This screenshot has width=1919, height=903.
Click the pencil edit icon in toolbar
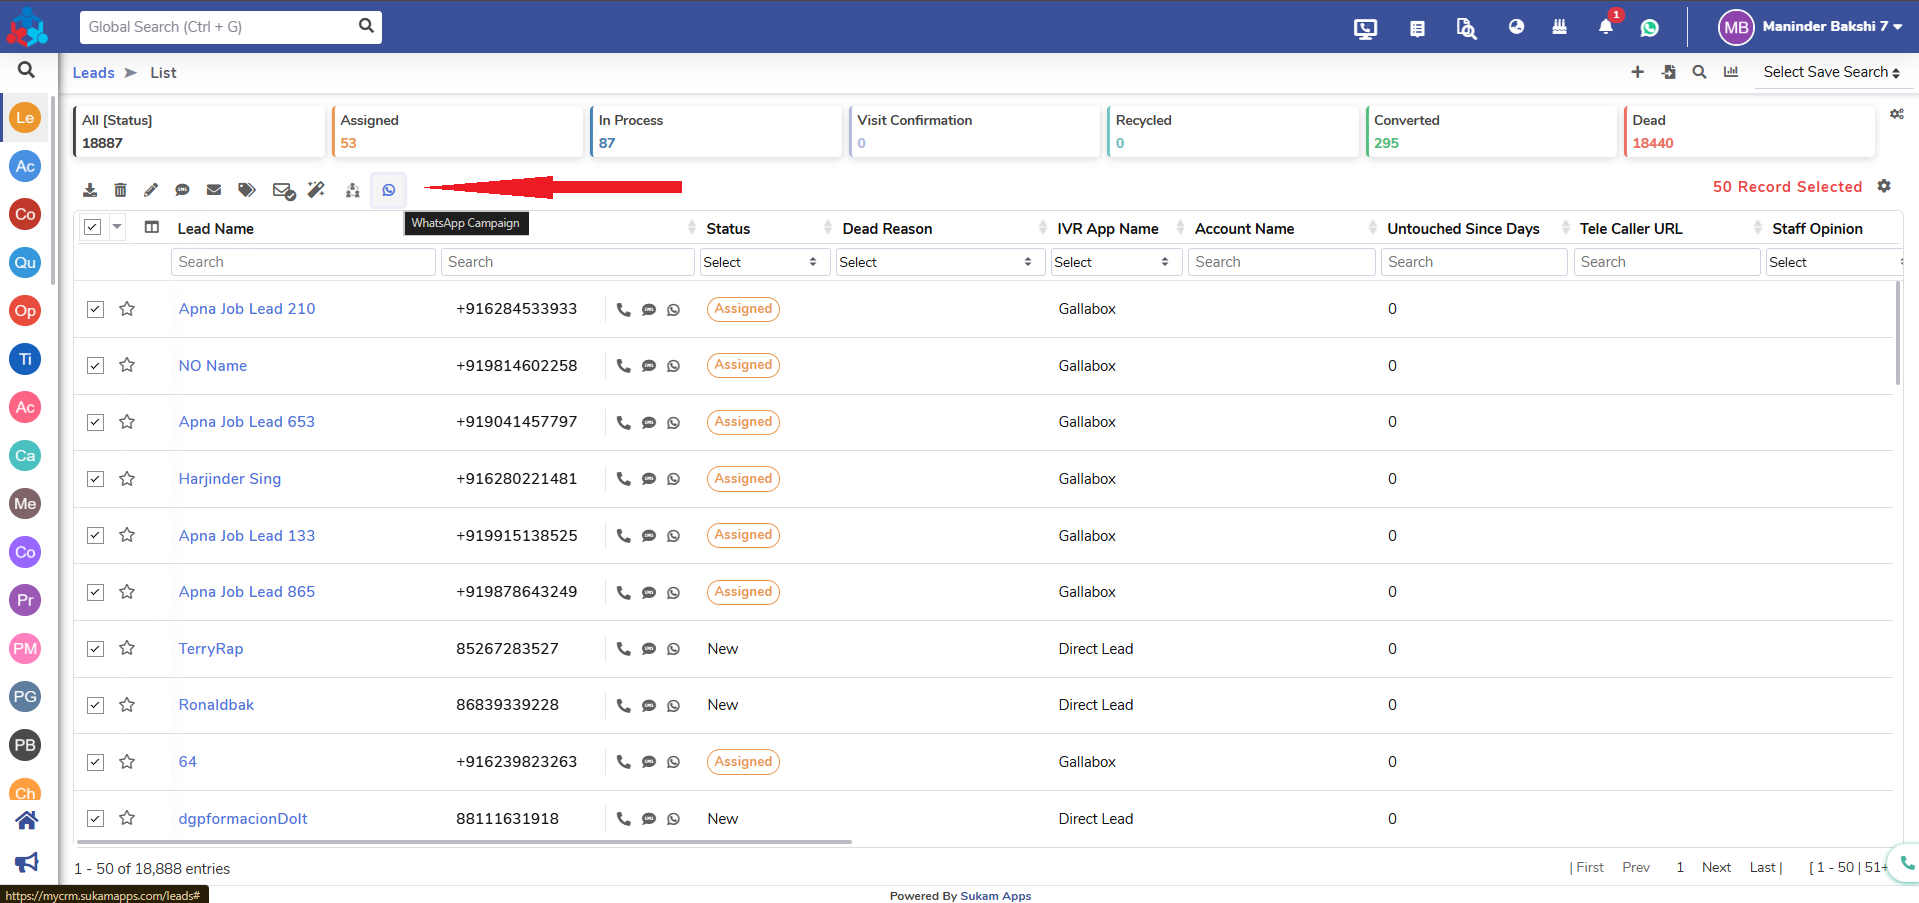[x=151, y=190]
